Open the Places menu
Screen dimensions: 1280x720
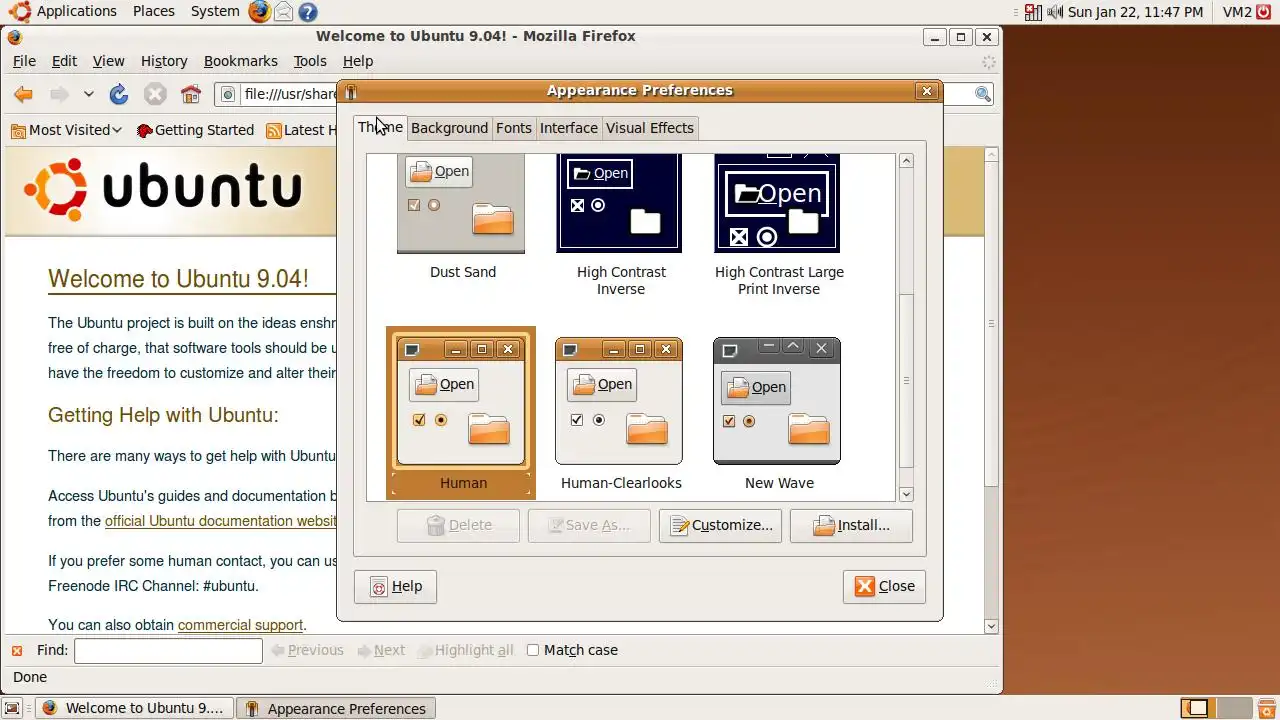[x=154, y=11]
